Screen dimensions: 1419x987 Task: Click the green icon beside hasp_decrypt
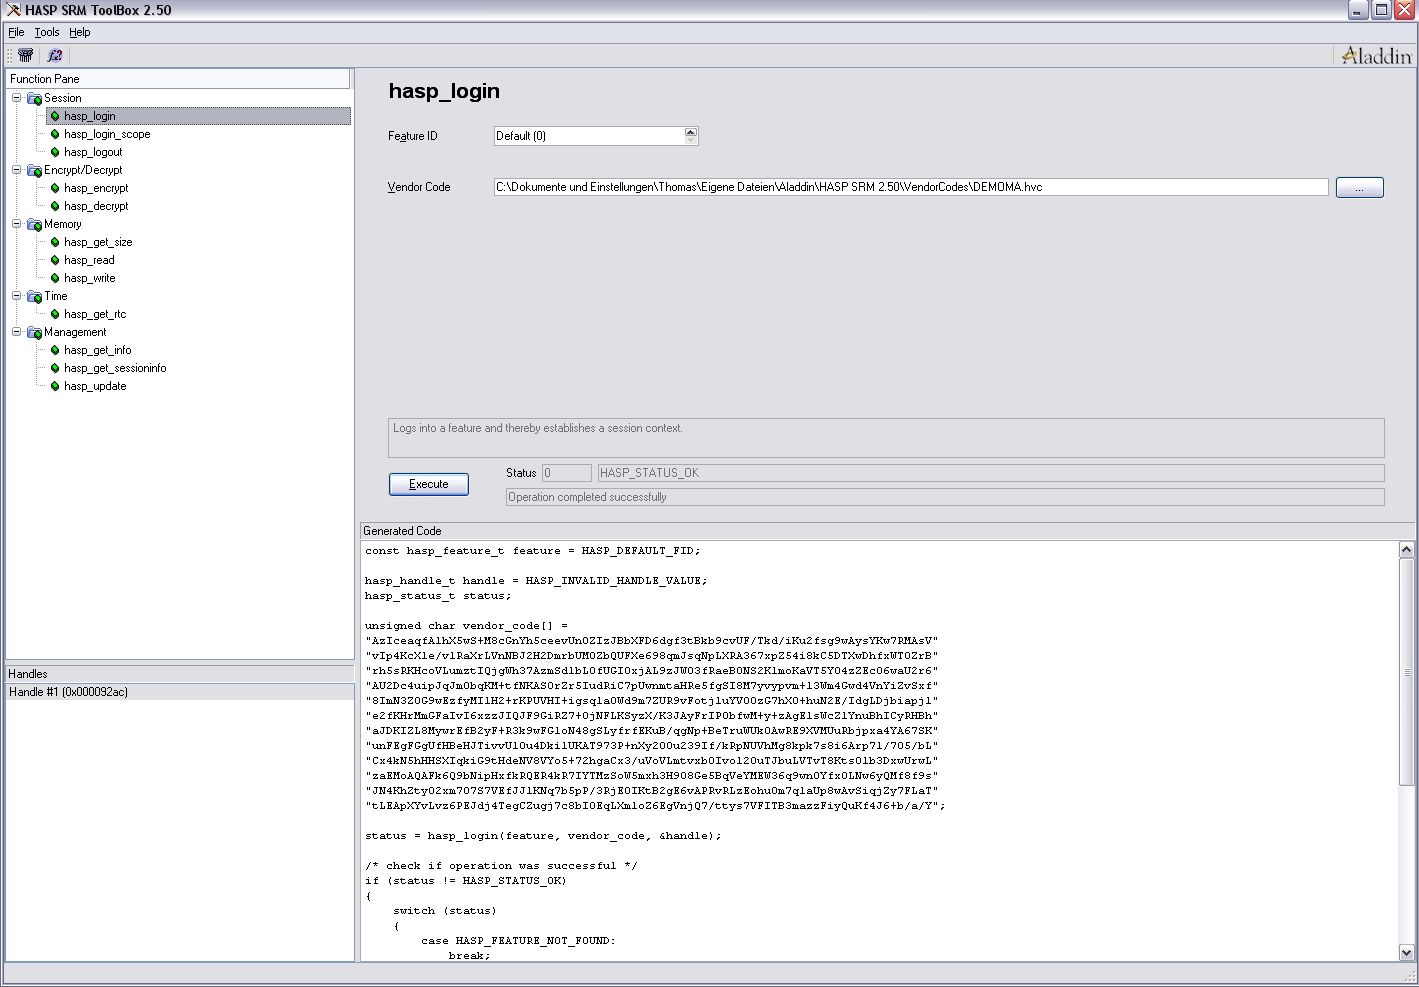[x=55, y=206]
